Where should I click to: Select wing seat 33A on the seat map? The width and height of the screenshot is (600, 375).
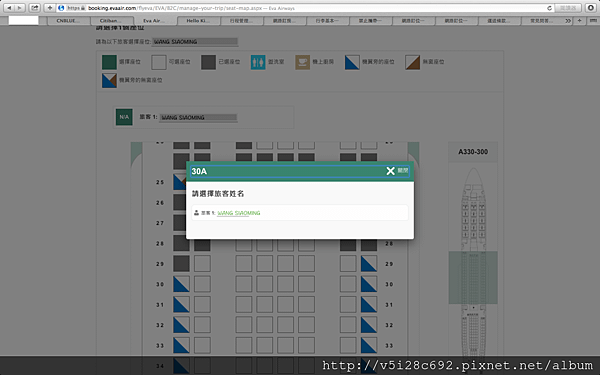181,345
